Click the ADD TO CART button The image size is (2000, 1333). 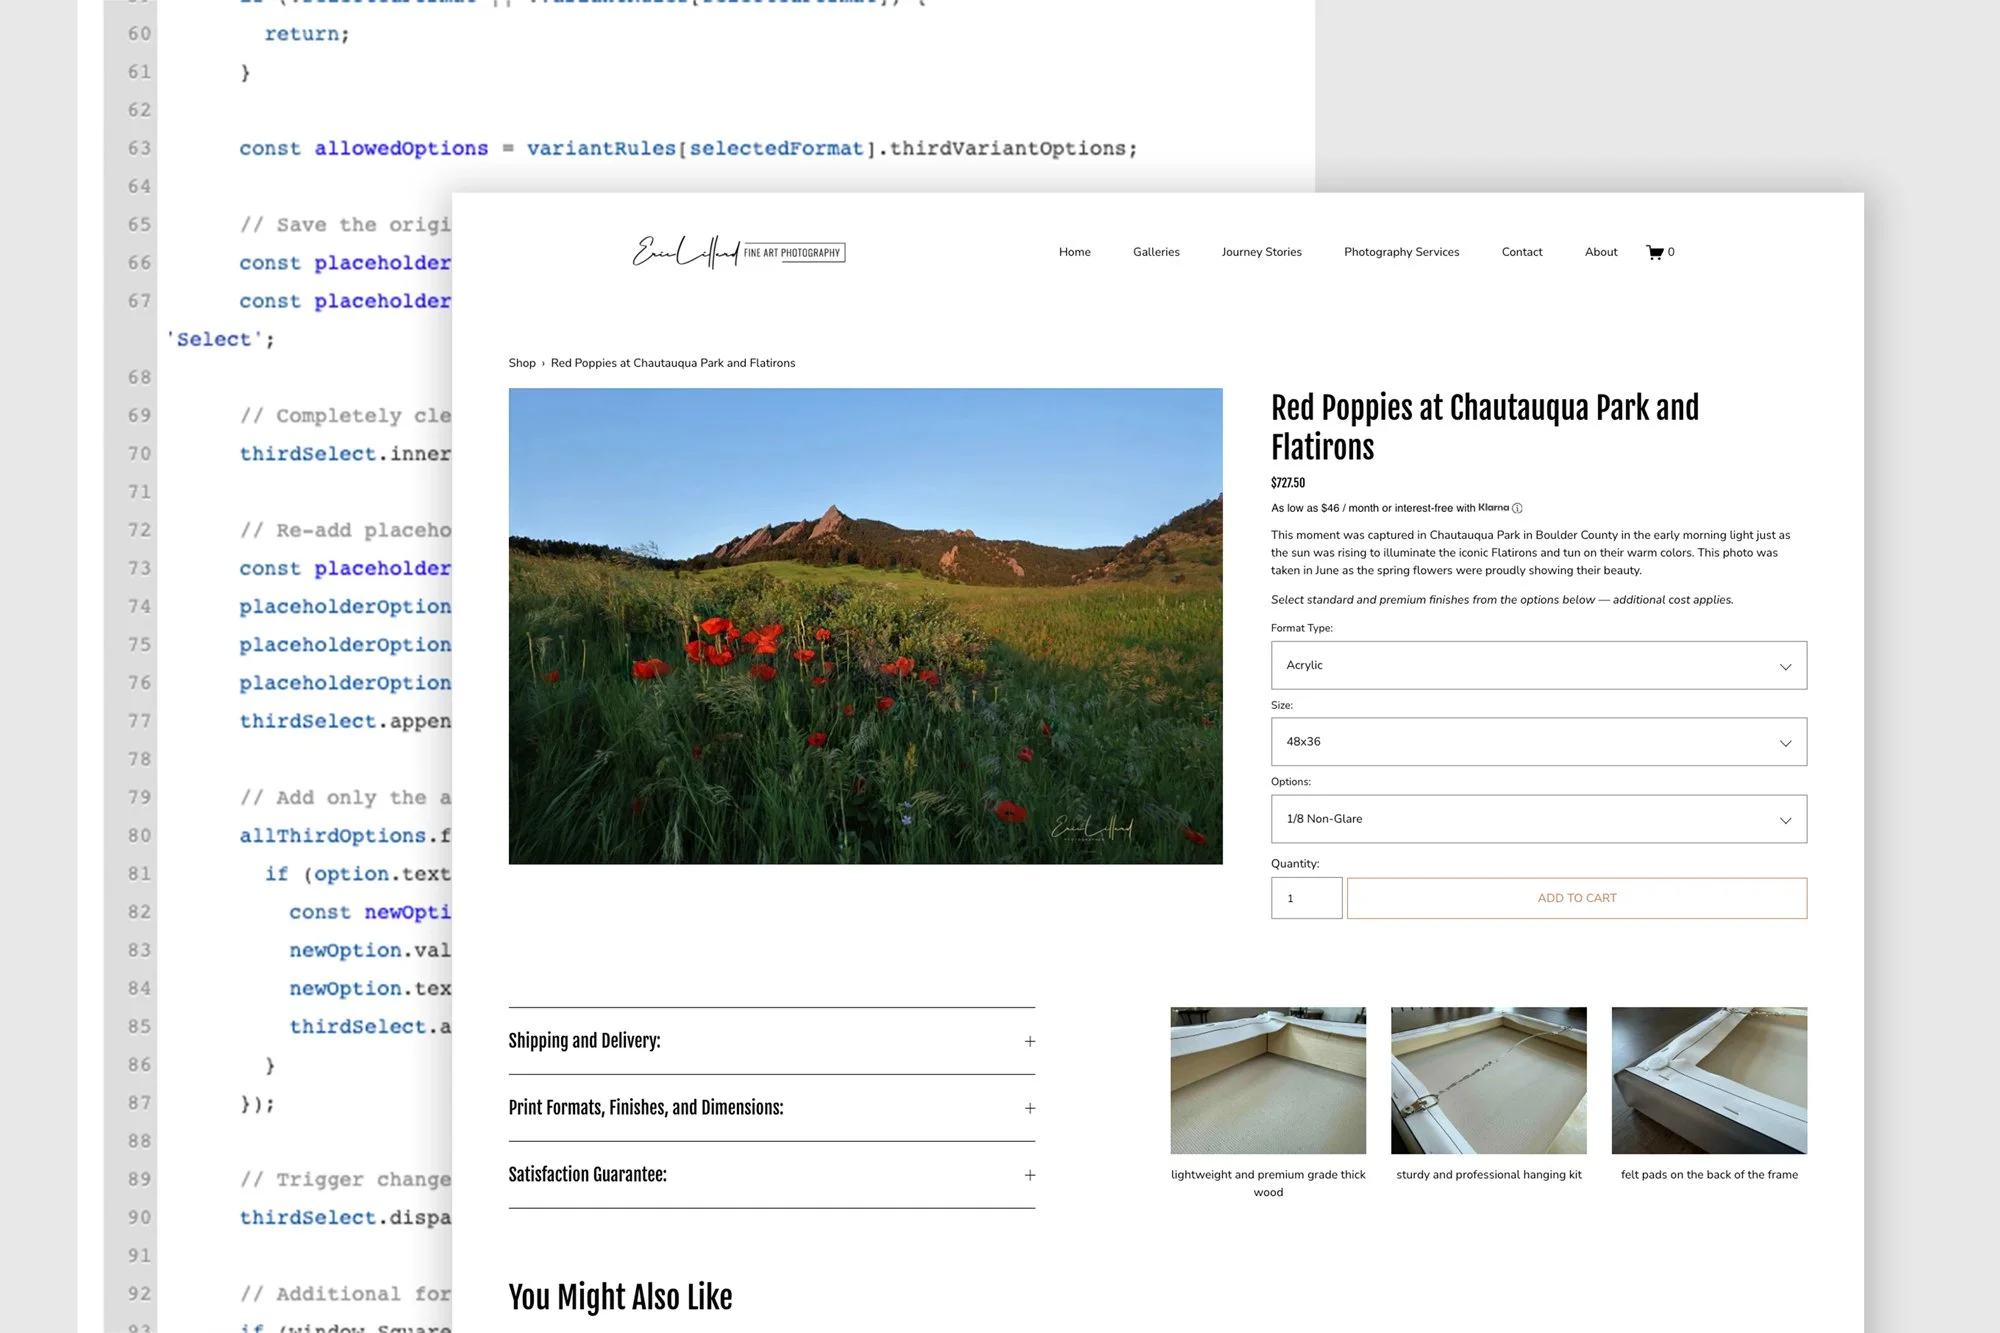(x=1576, y=897)
